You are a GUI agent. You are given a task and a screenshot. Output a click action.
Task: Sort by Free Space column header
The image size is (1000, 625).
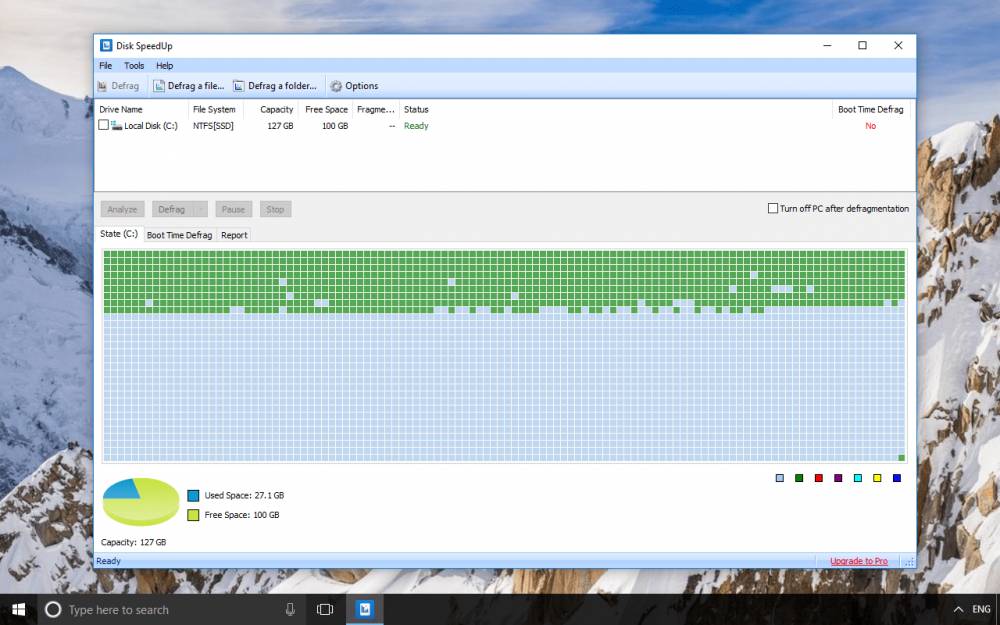(x=325, y=110)
